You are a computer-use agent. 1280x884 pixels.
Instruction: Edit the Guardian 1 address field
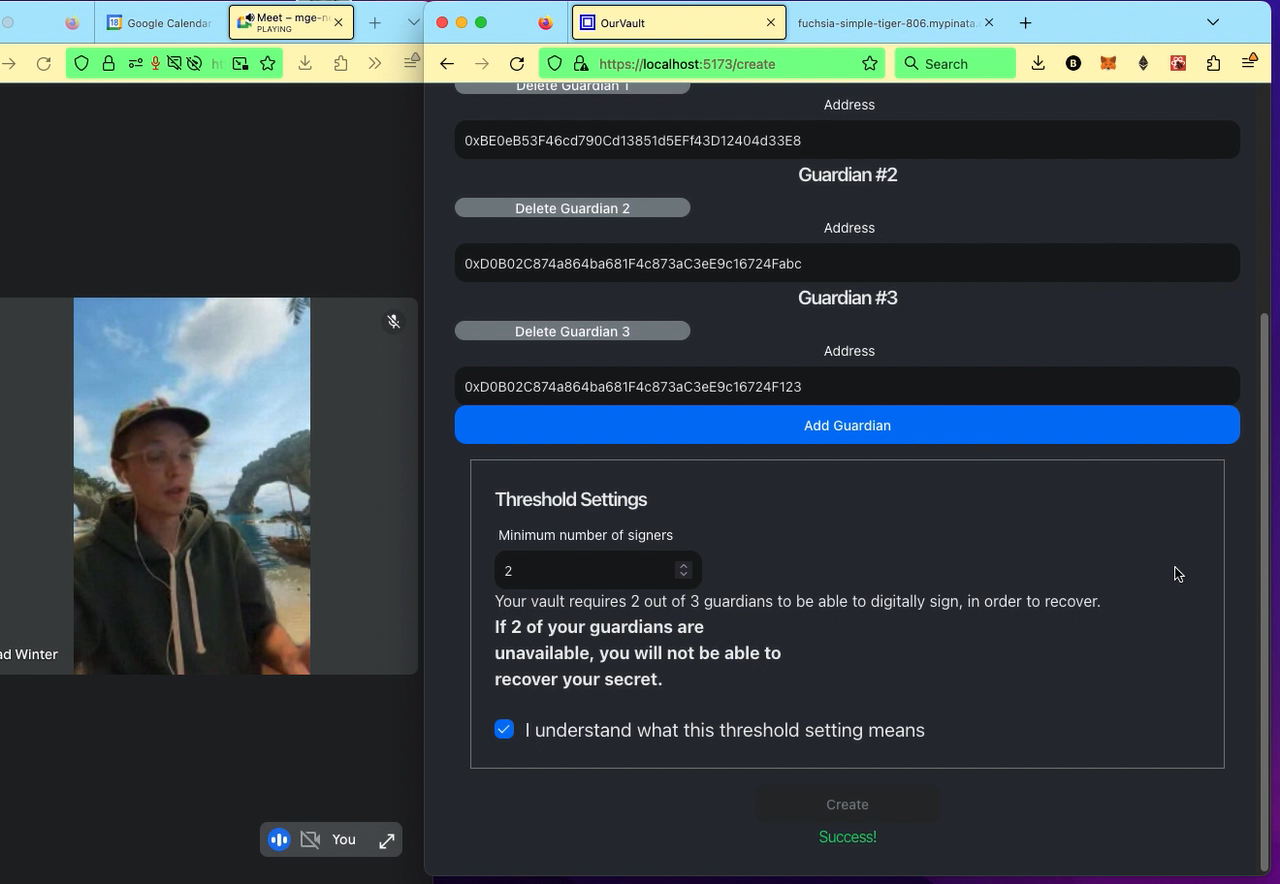click(847, 140)
